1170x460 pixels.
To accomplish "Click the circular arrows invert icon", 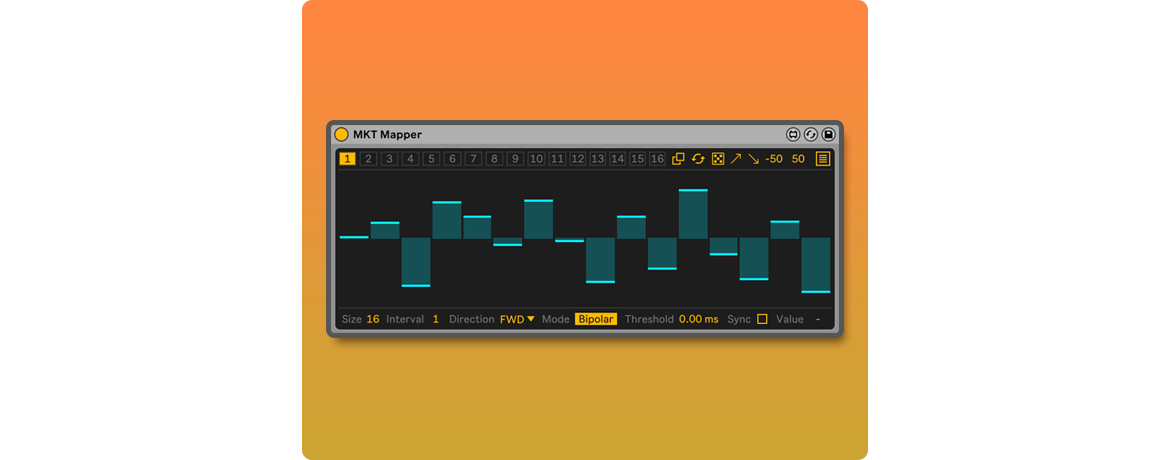I will (x=698, y=159).
